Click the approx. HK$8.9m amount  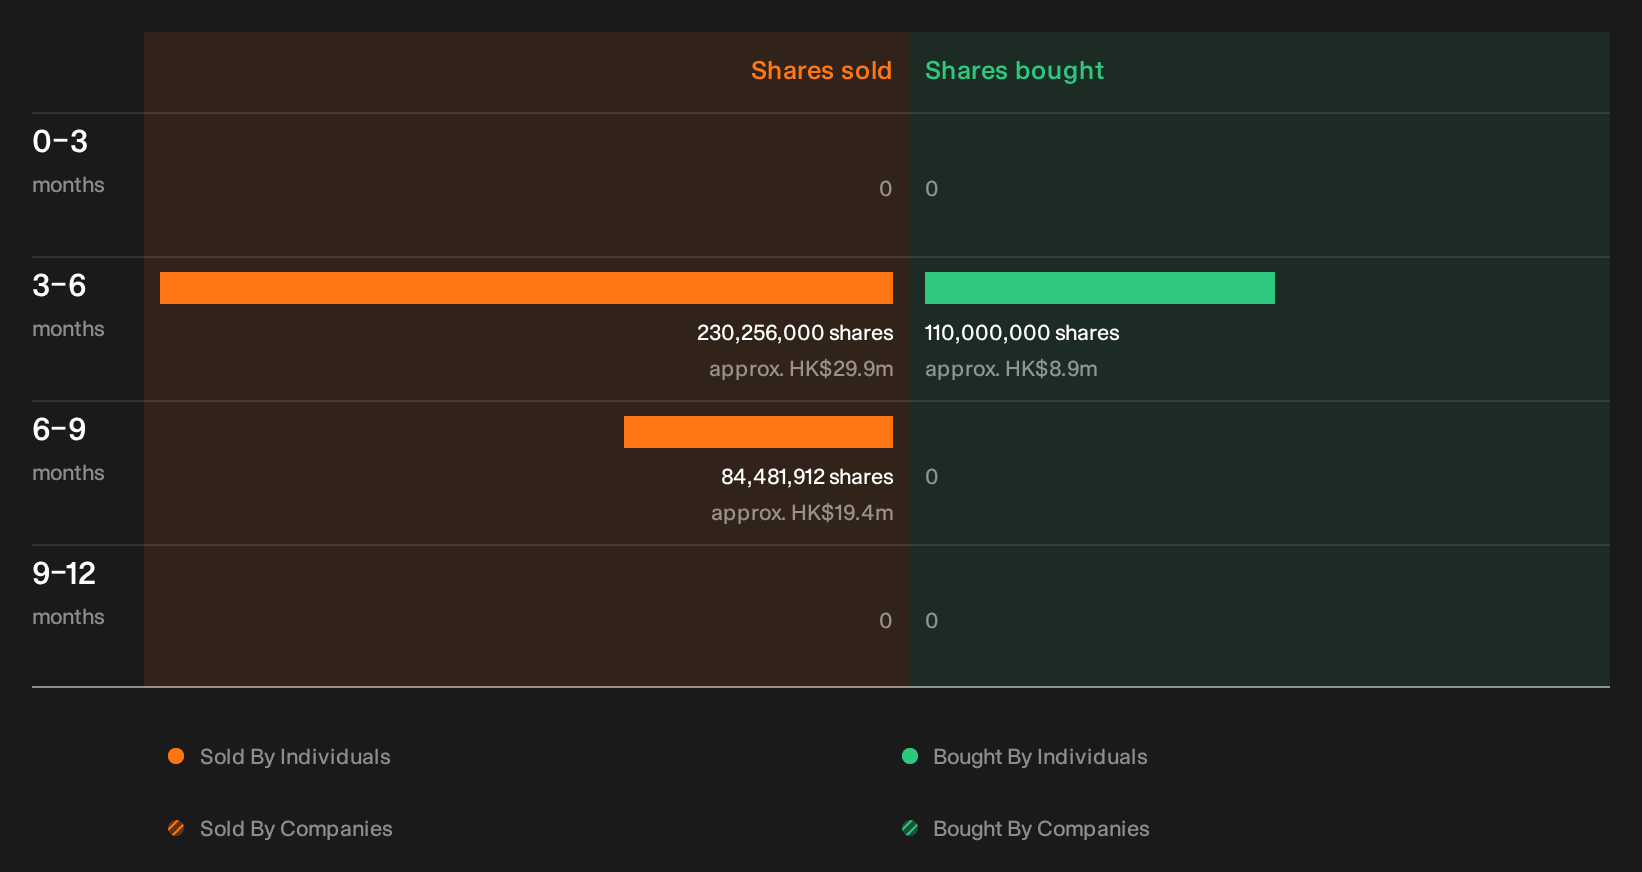[x=1011, y=369]
